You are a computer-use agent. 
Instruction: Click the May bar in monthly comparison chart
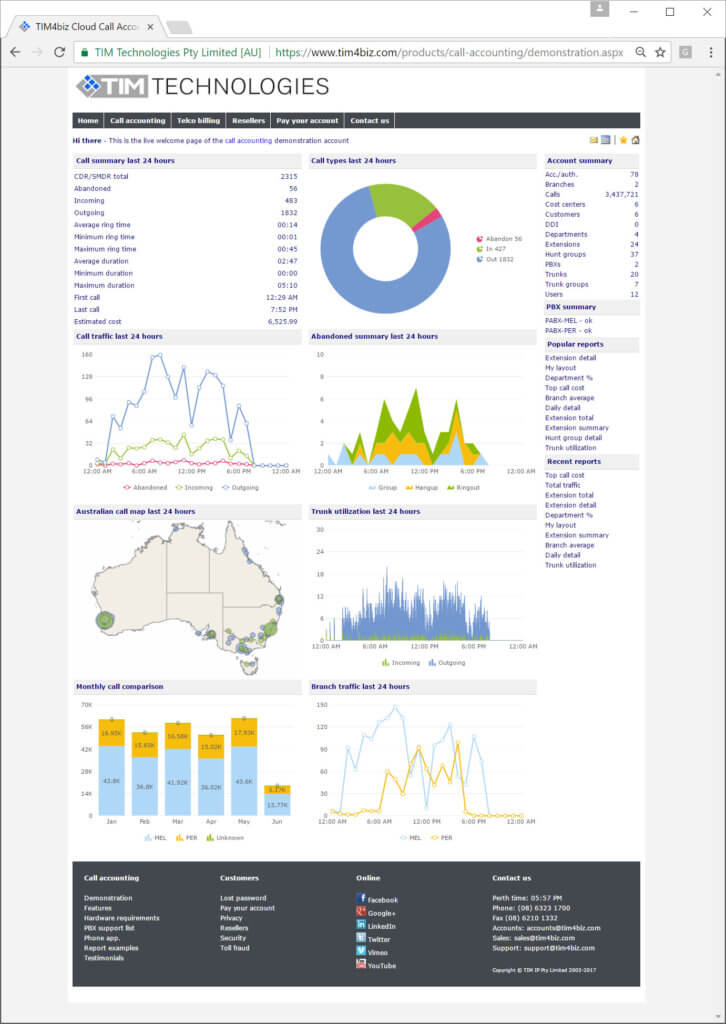pos(244,767)
